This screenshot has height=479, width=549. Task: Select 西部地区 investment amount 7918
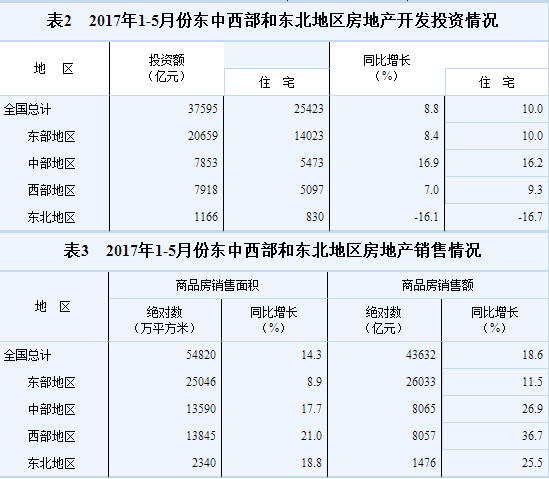206,190
